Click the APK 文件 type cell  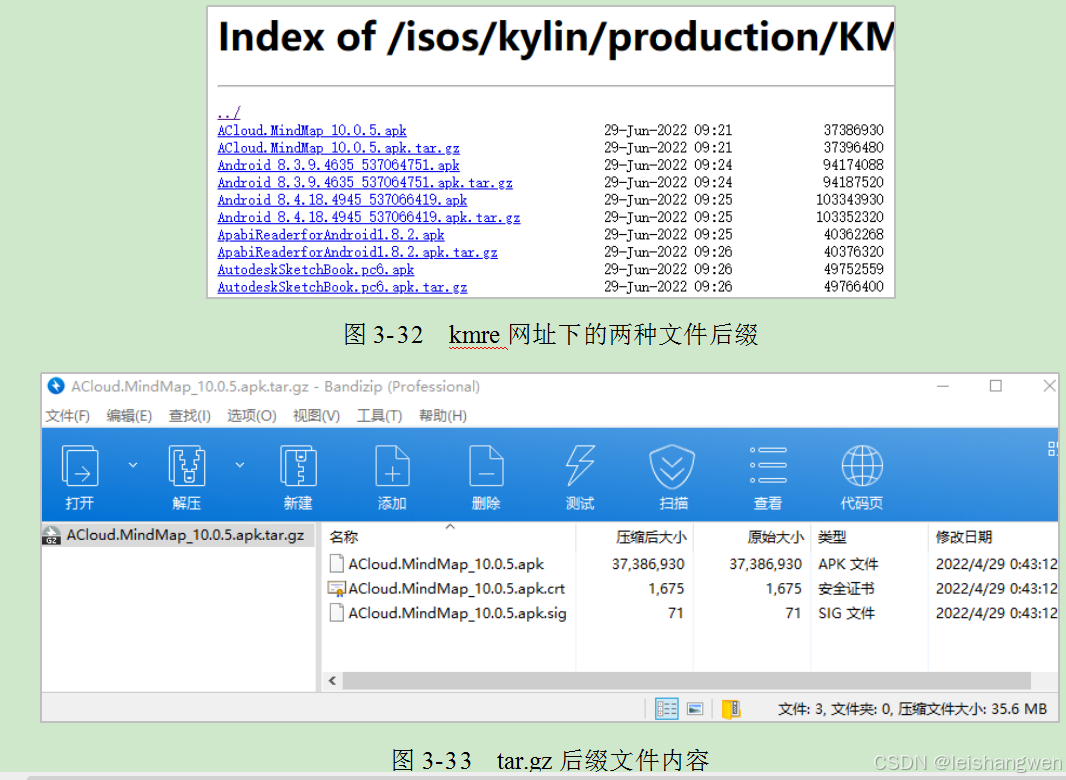coord(848,564)
